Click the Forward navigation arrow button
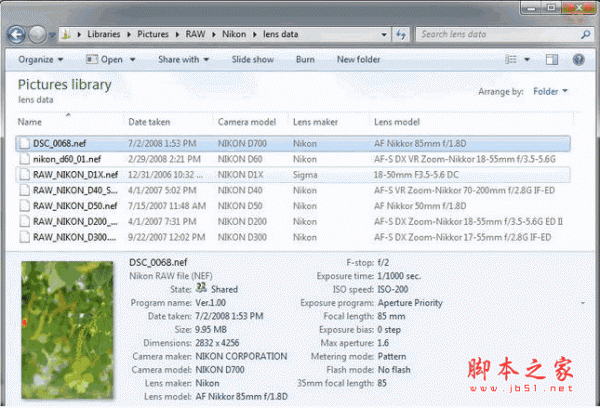 tap(39, 35)
